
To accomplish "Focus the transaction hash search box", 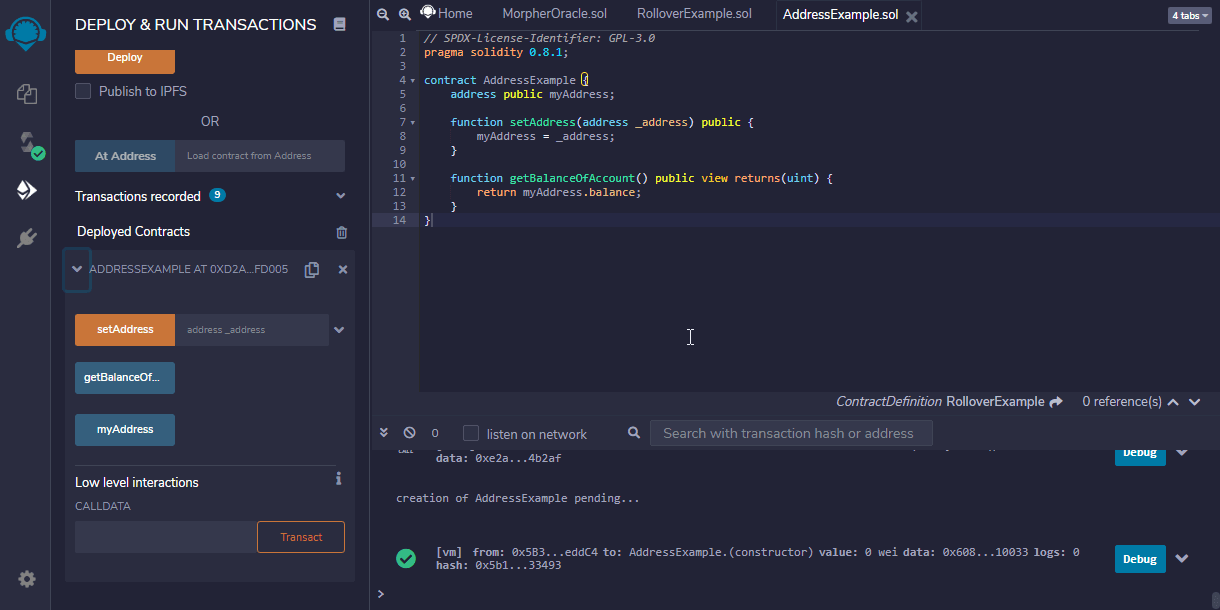I will (791, 433).
